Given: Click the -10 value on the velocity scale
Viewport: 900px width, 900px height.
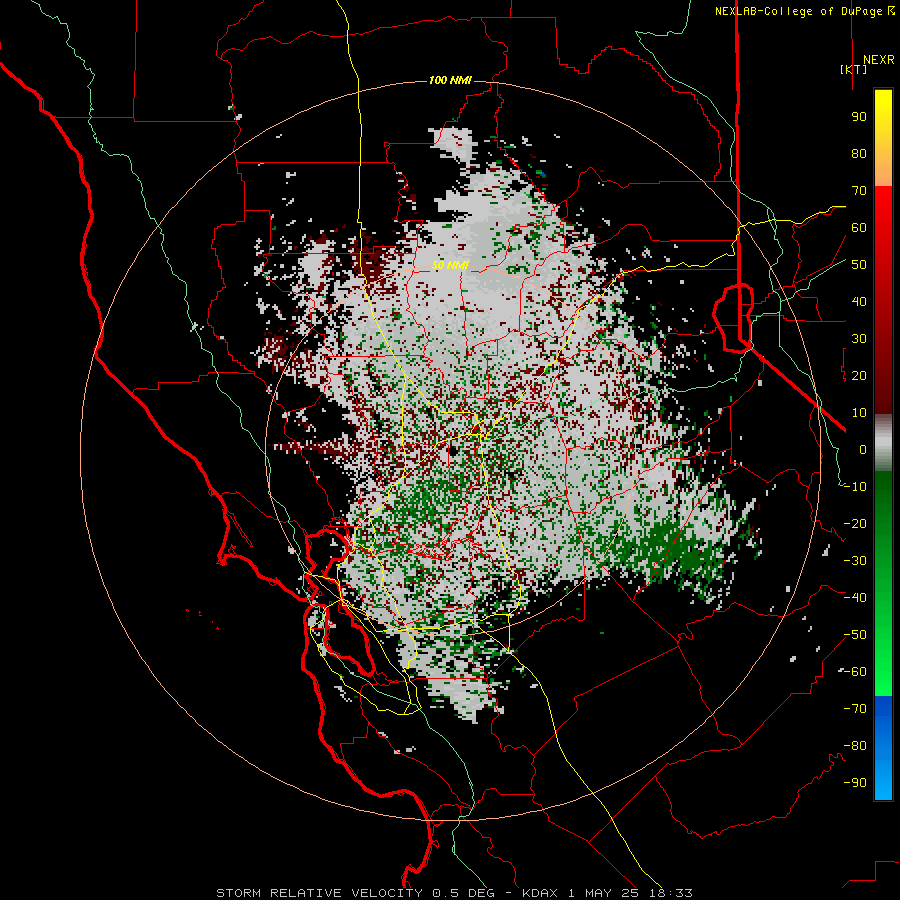Looking at the screenshot, I should point(855,487).
